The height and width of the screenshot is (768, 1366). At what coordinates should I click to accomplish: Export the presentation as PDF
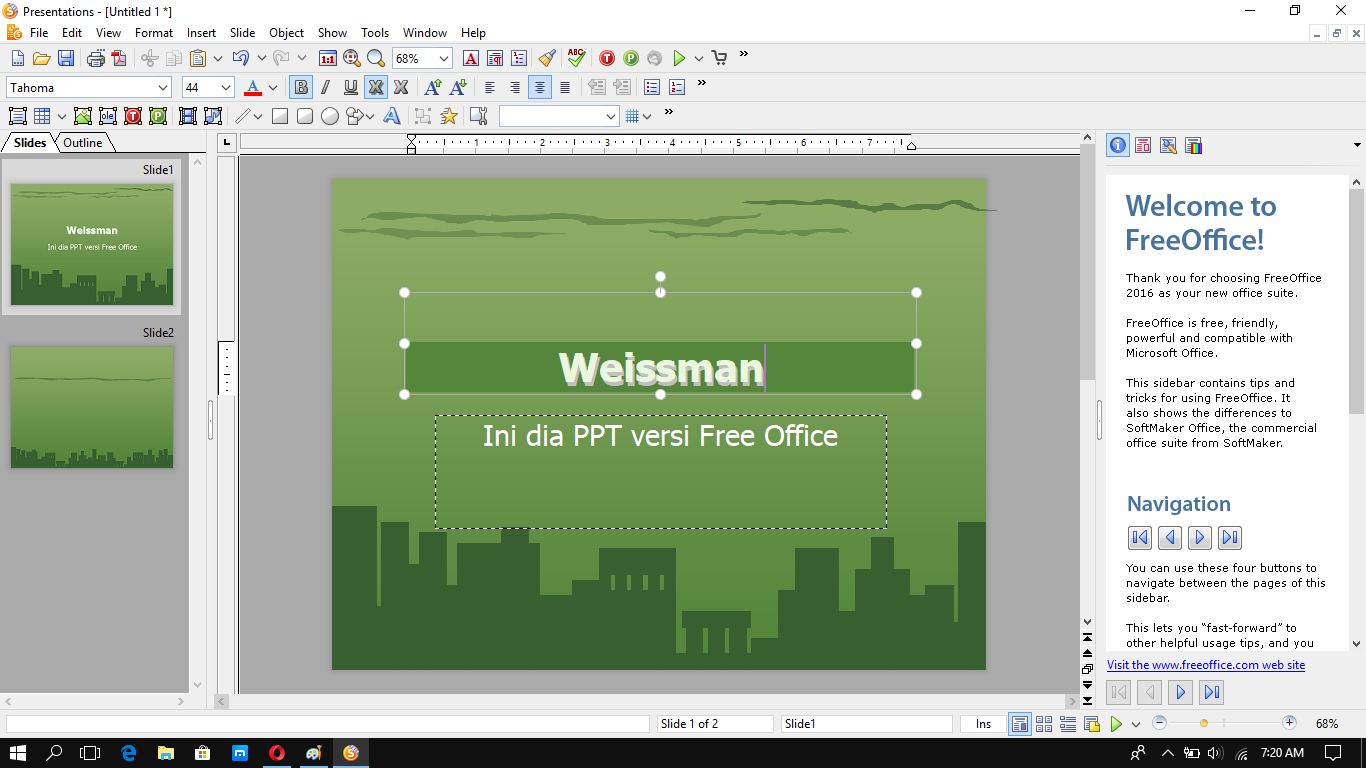(x=118, y=58)
